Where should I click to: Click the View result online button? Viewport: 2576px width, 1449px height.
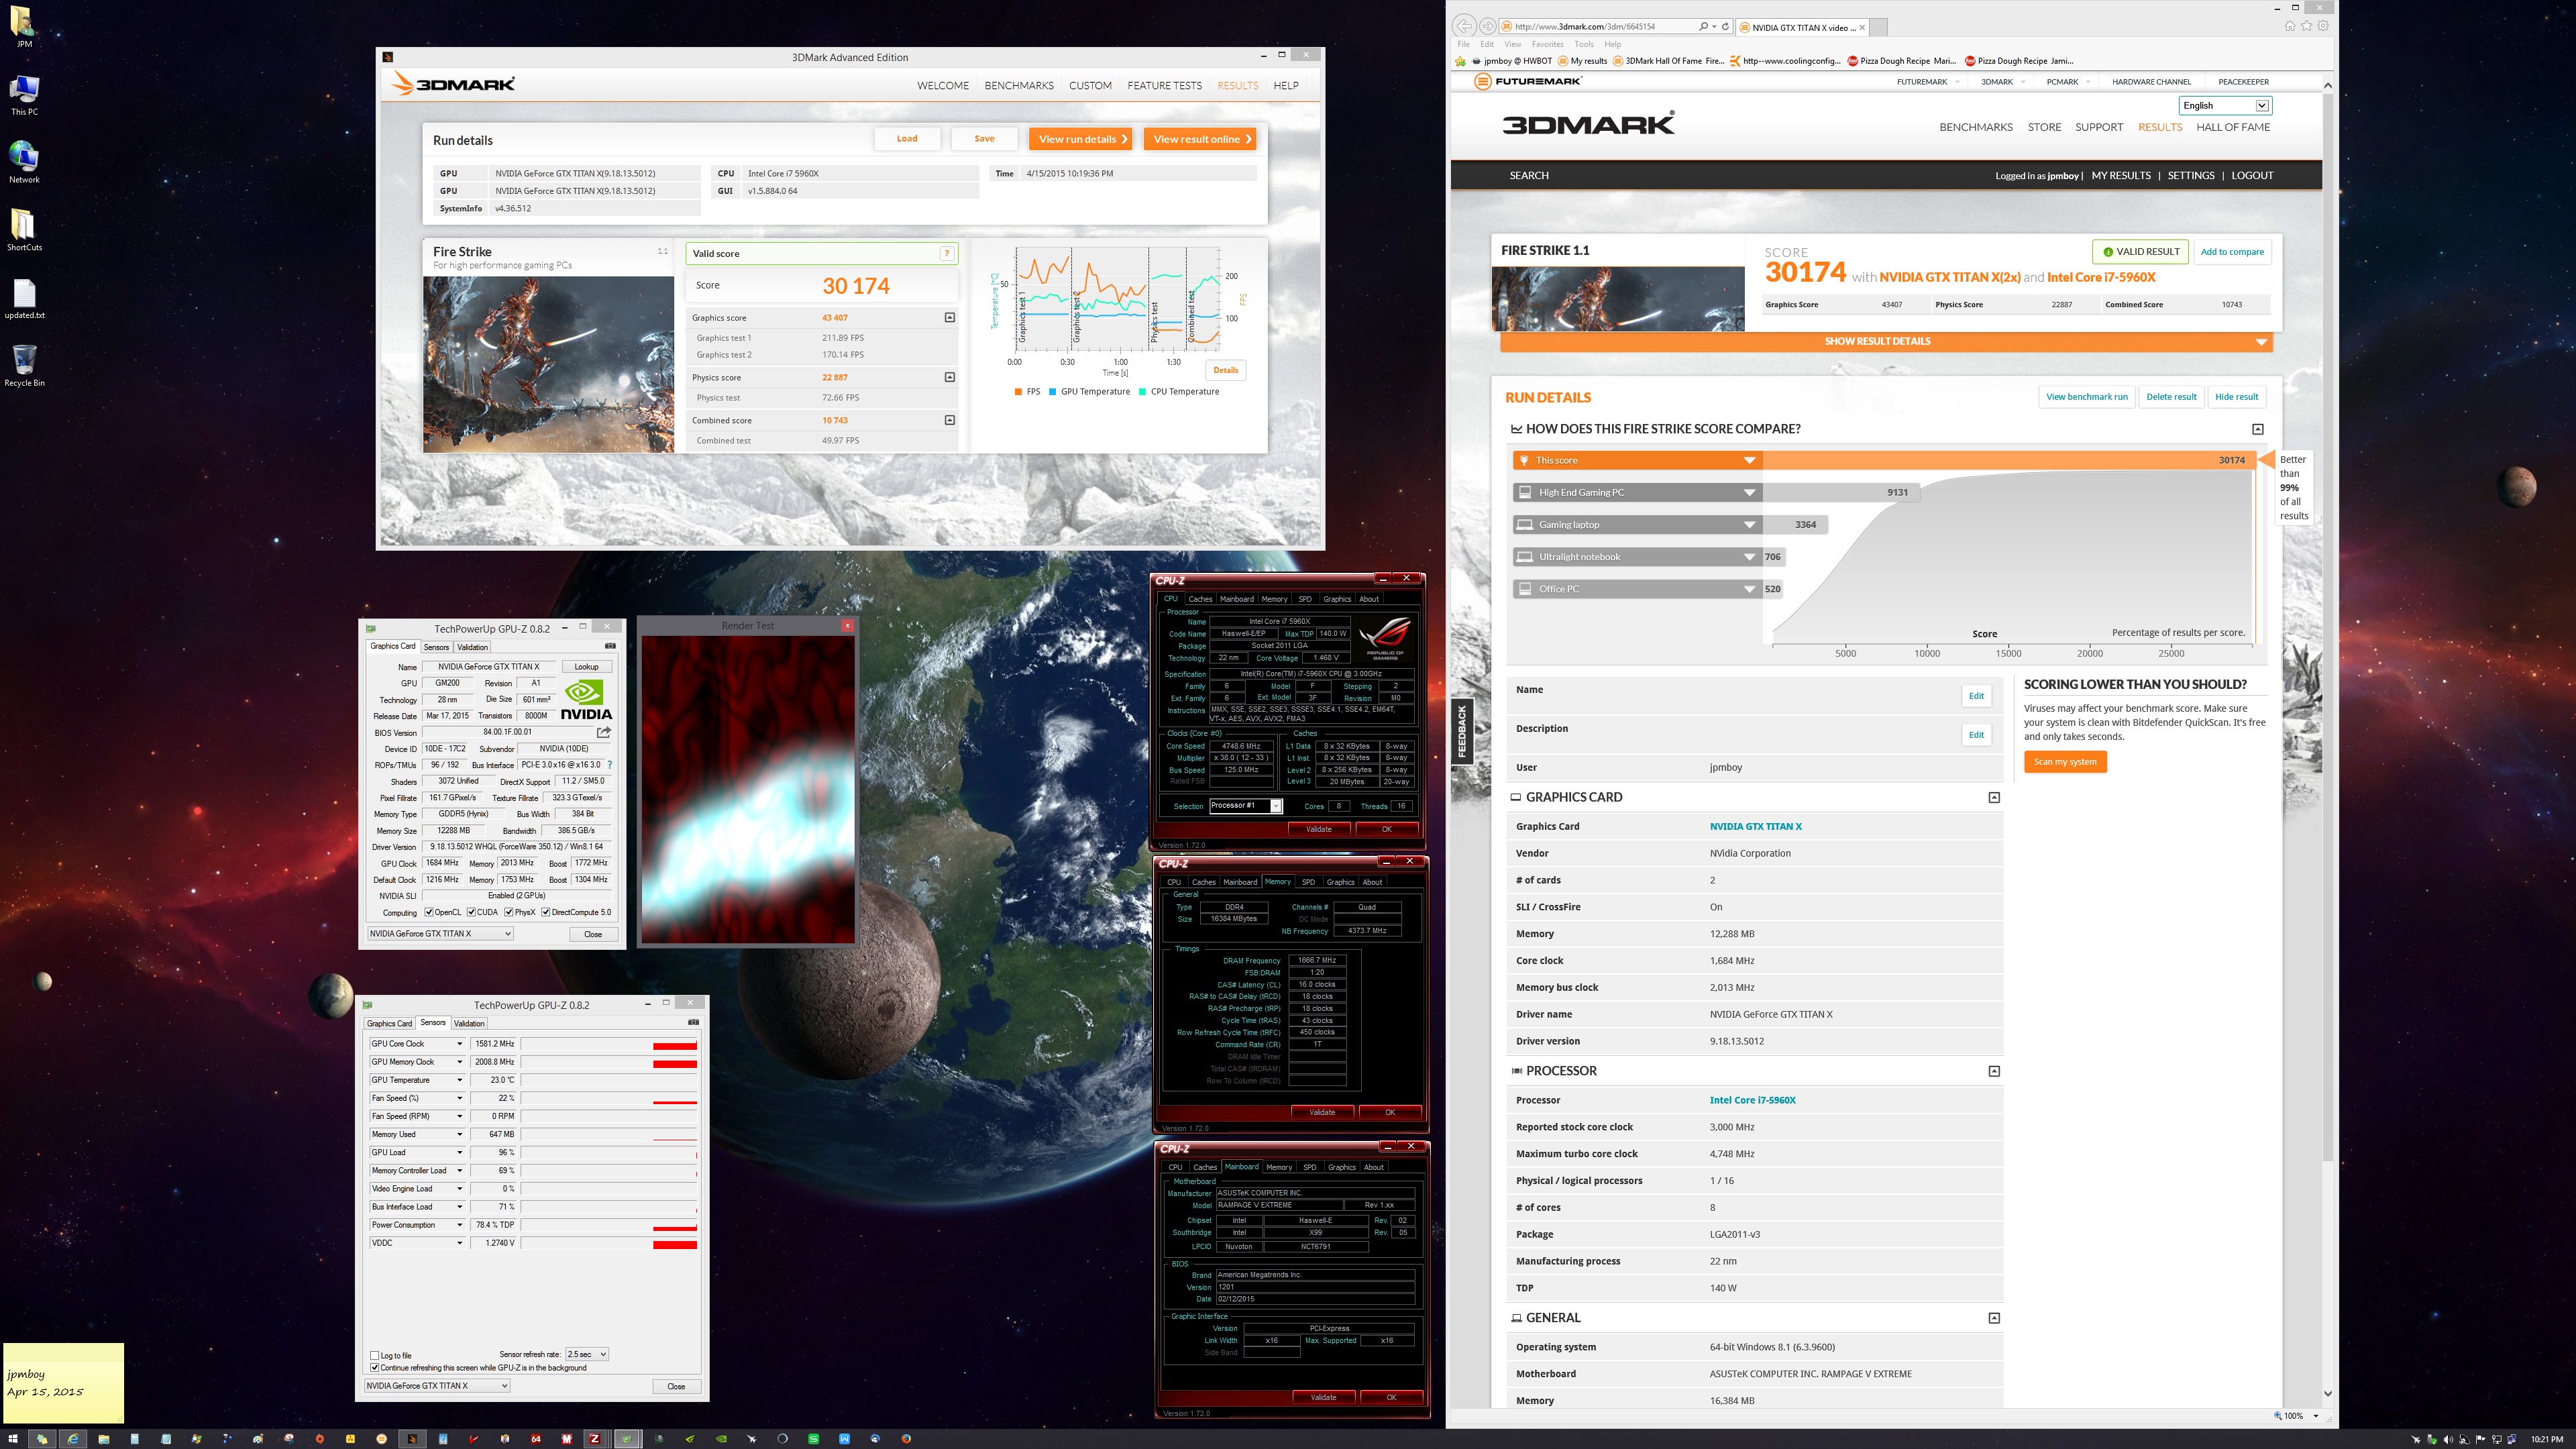[x=1199, y=139]
